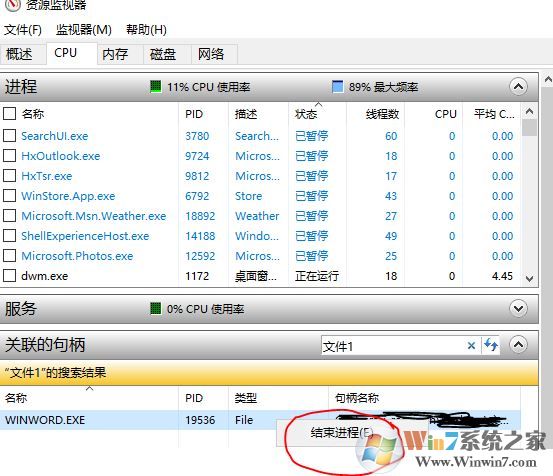Viewport: 553px width, 476px height.
Task: Tick the dwm.exe process checkbox
Action: (x=10, y=275)
